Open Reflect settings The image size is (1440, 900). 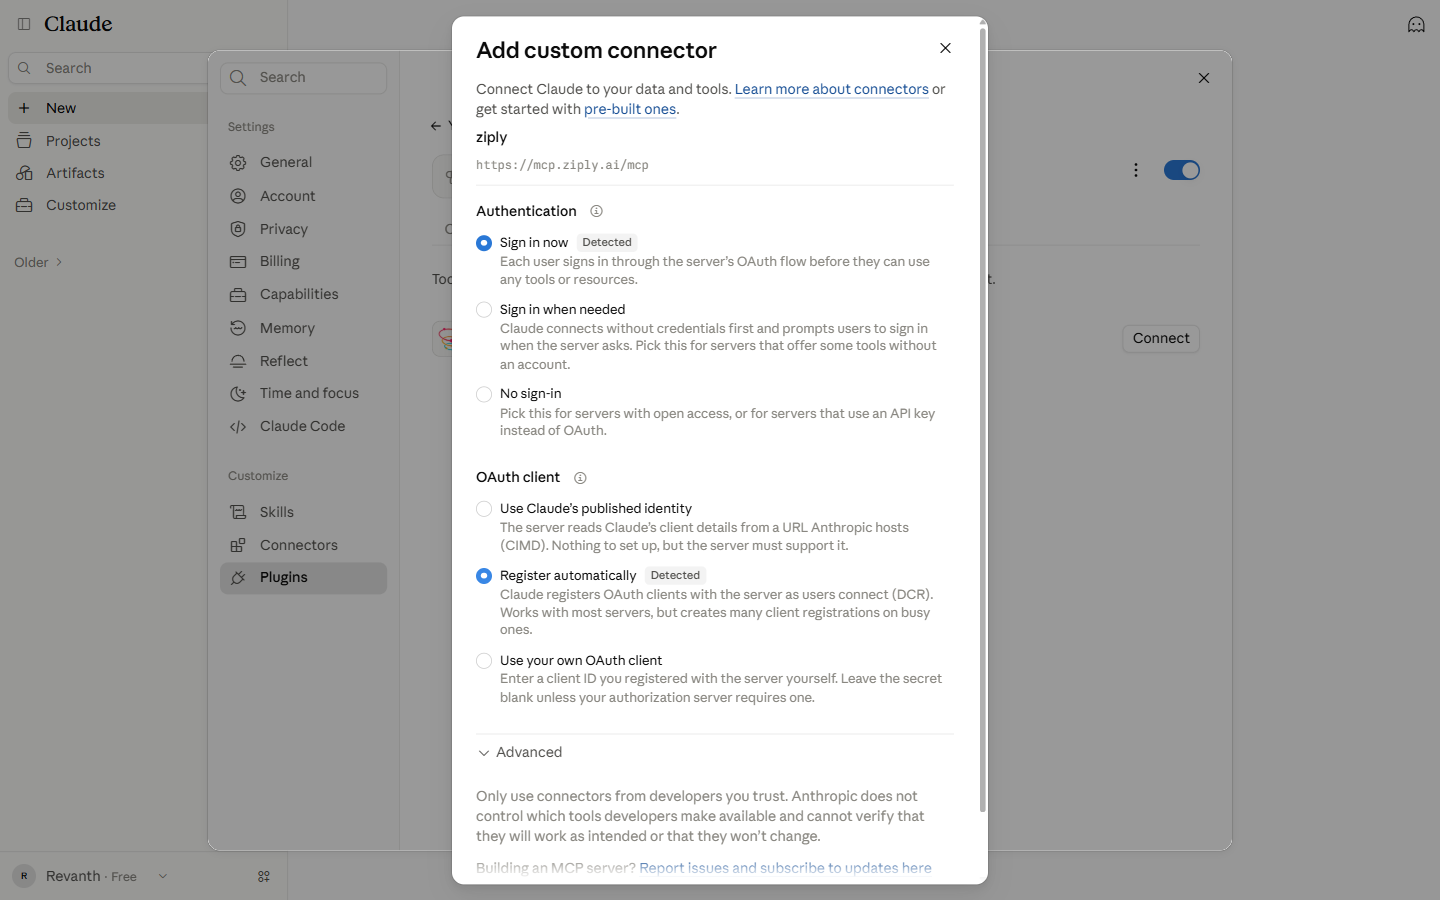pyautogui.click(x=303, y=361)
